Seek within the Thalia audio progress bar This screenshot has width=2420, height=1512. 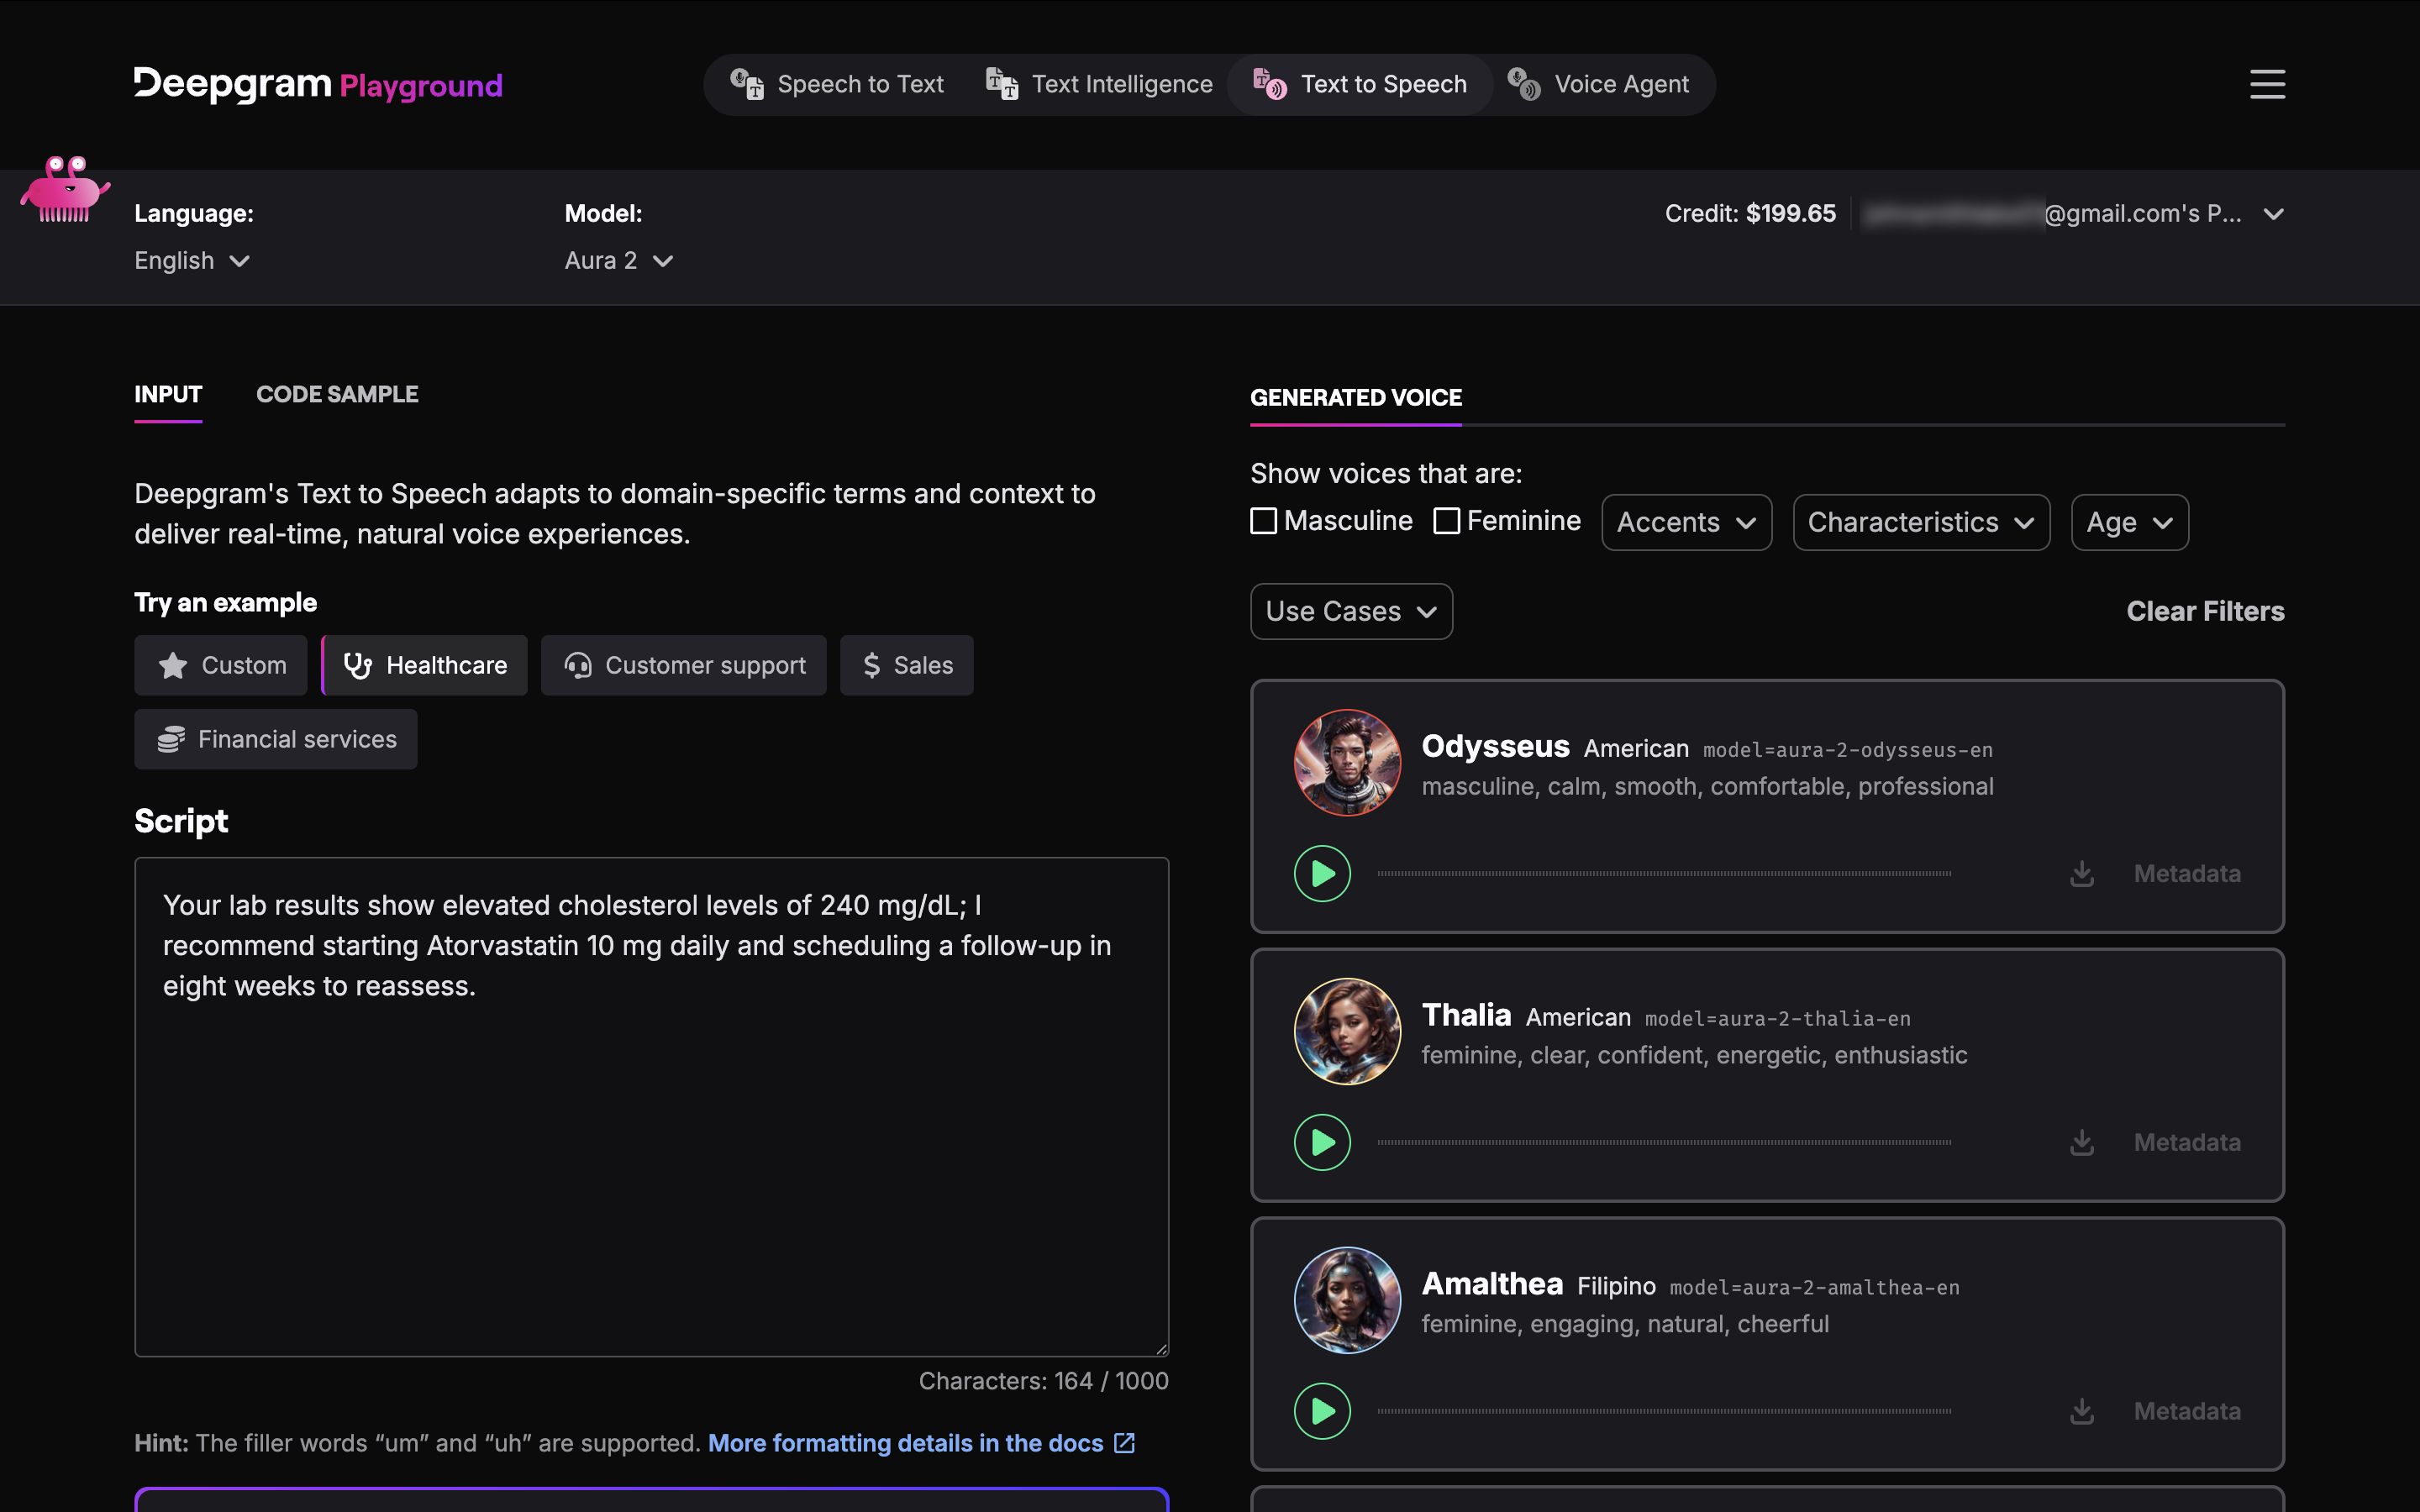pos(1664,1142)
